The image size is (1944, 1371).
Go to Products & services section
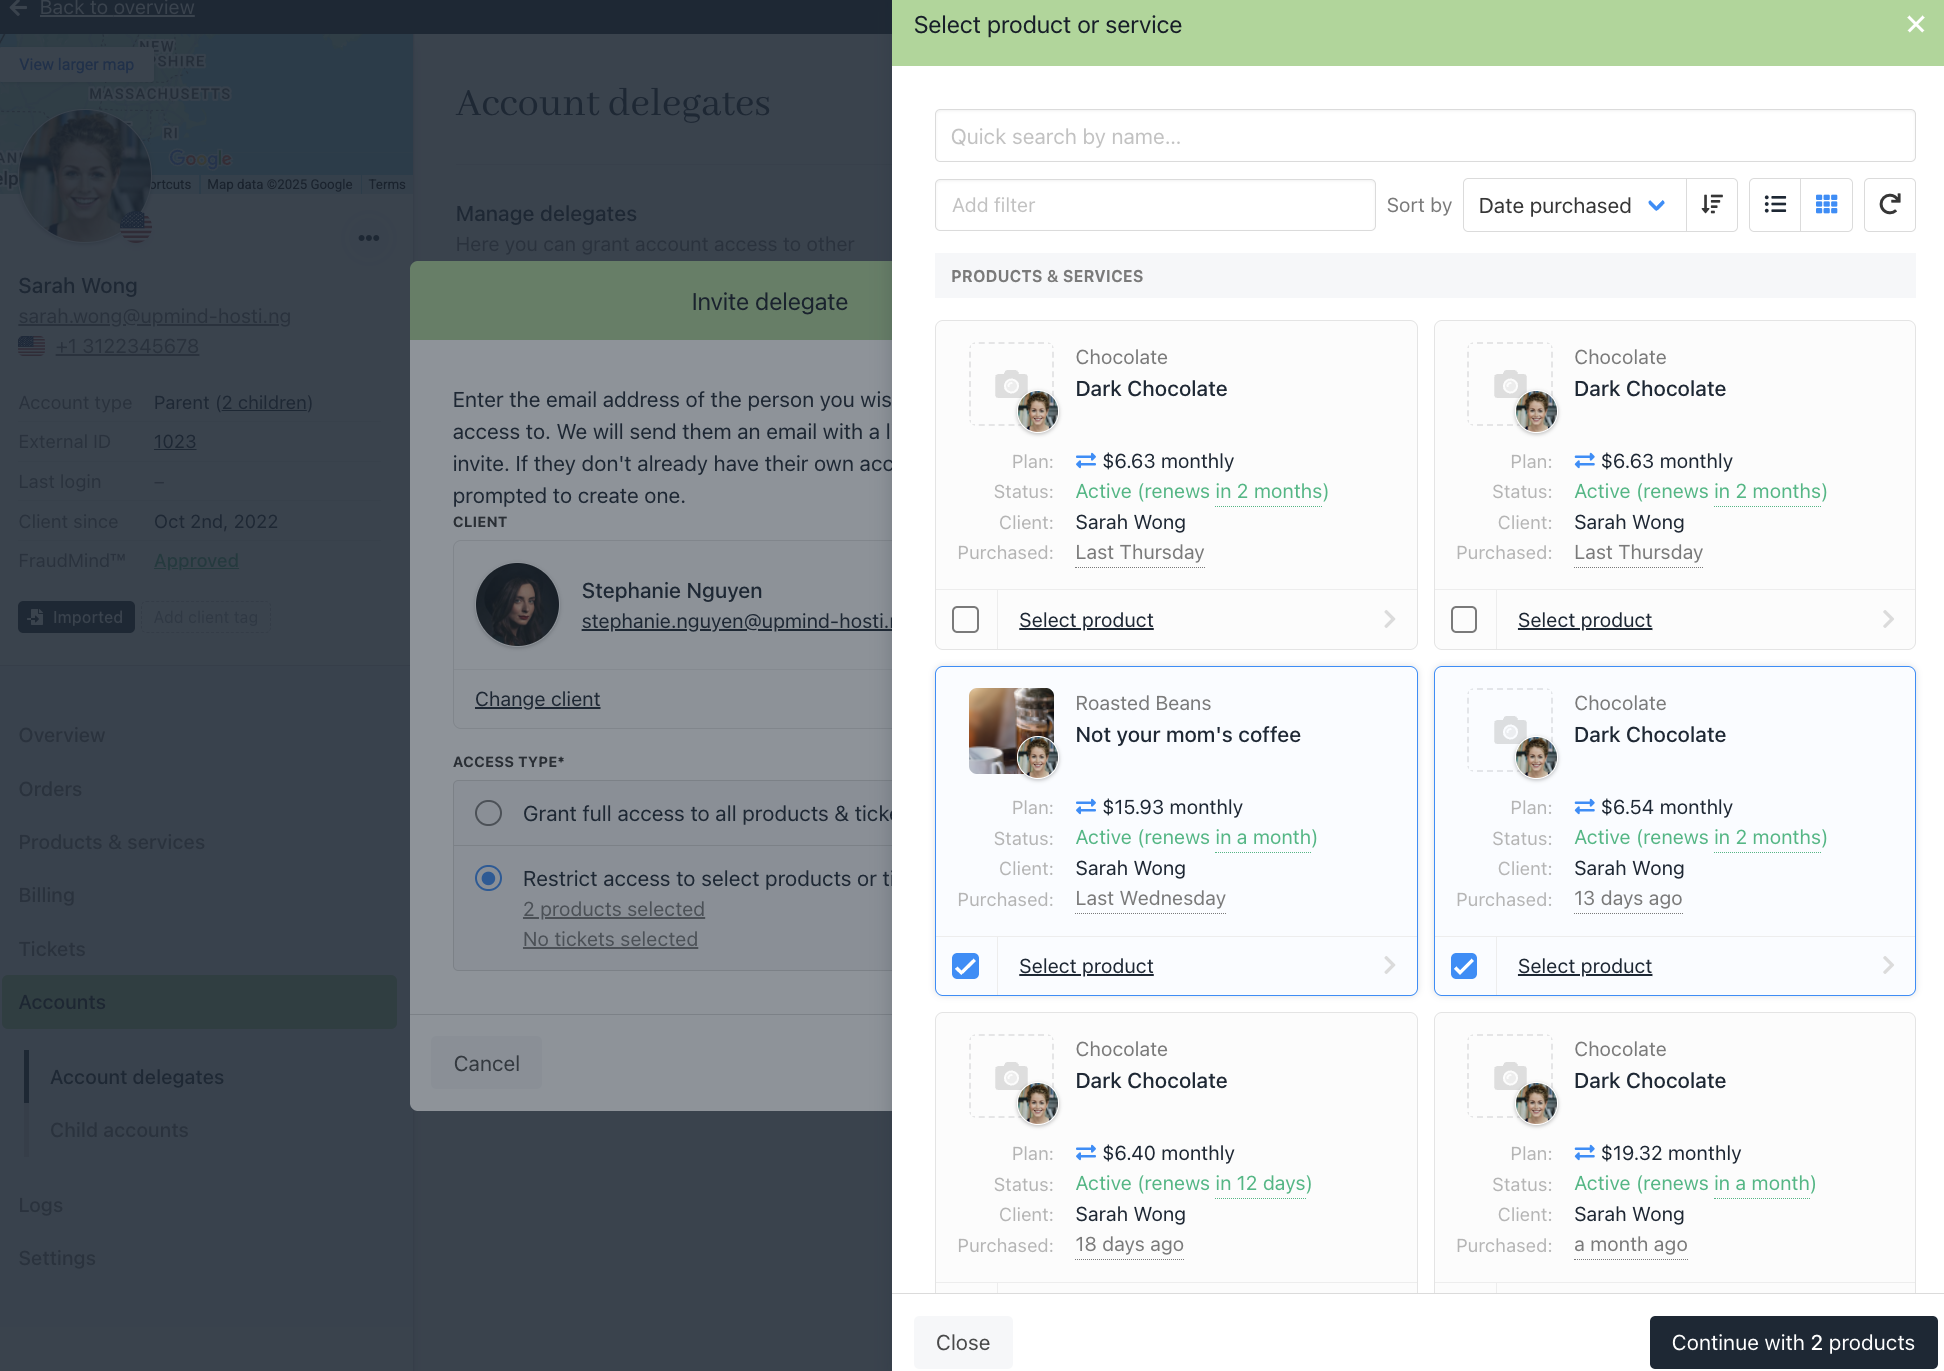tap(111, 842)
